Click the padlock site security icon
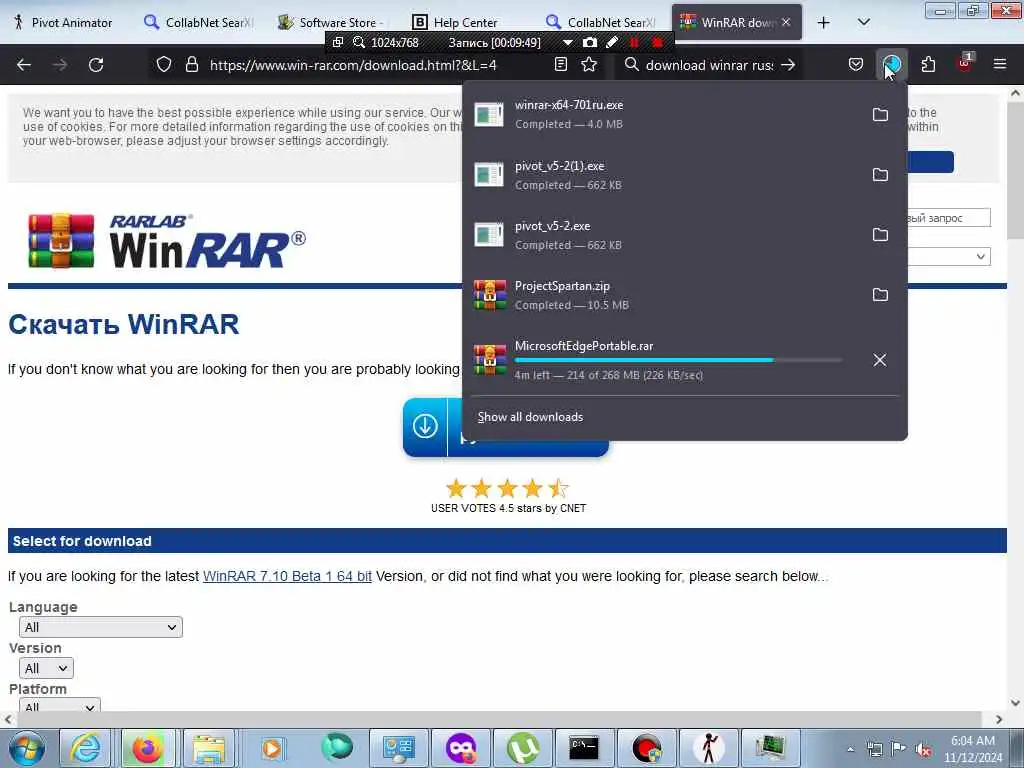This screenshot has width=1024, height=768. tap(191, 65)
